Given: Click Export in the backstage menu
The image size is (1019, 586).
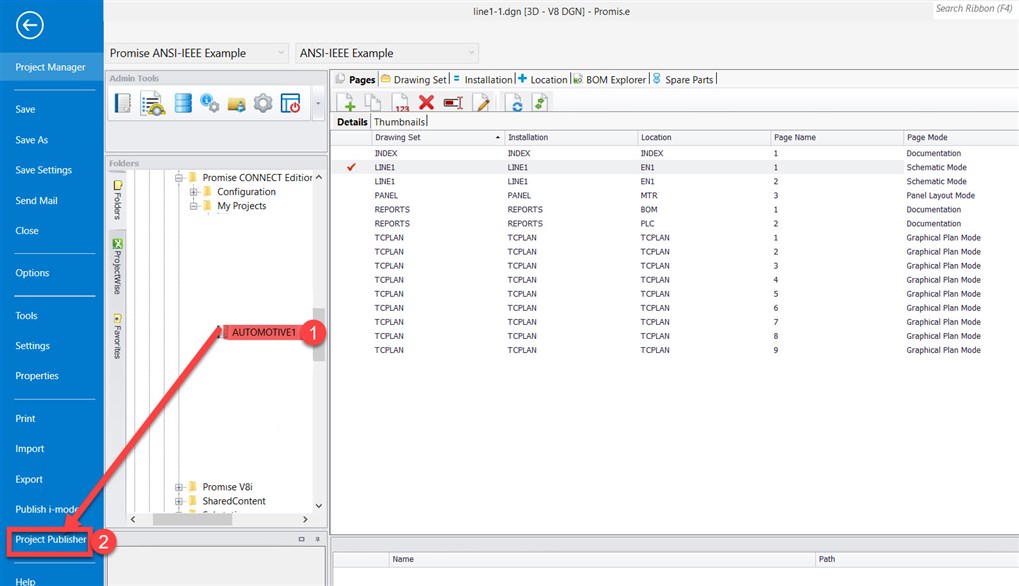Looking at the screenshot, I should pos(29,479).
